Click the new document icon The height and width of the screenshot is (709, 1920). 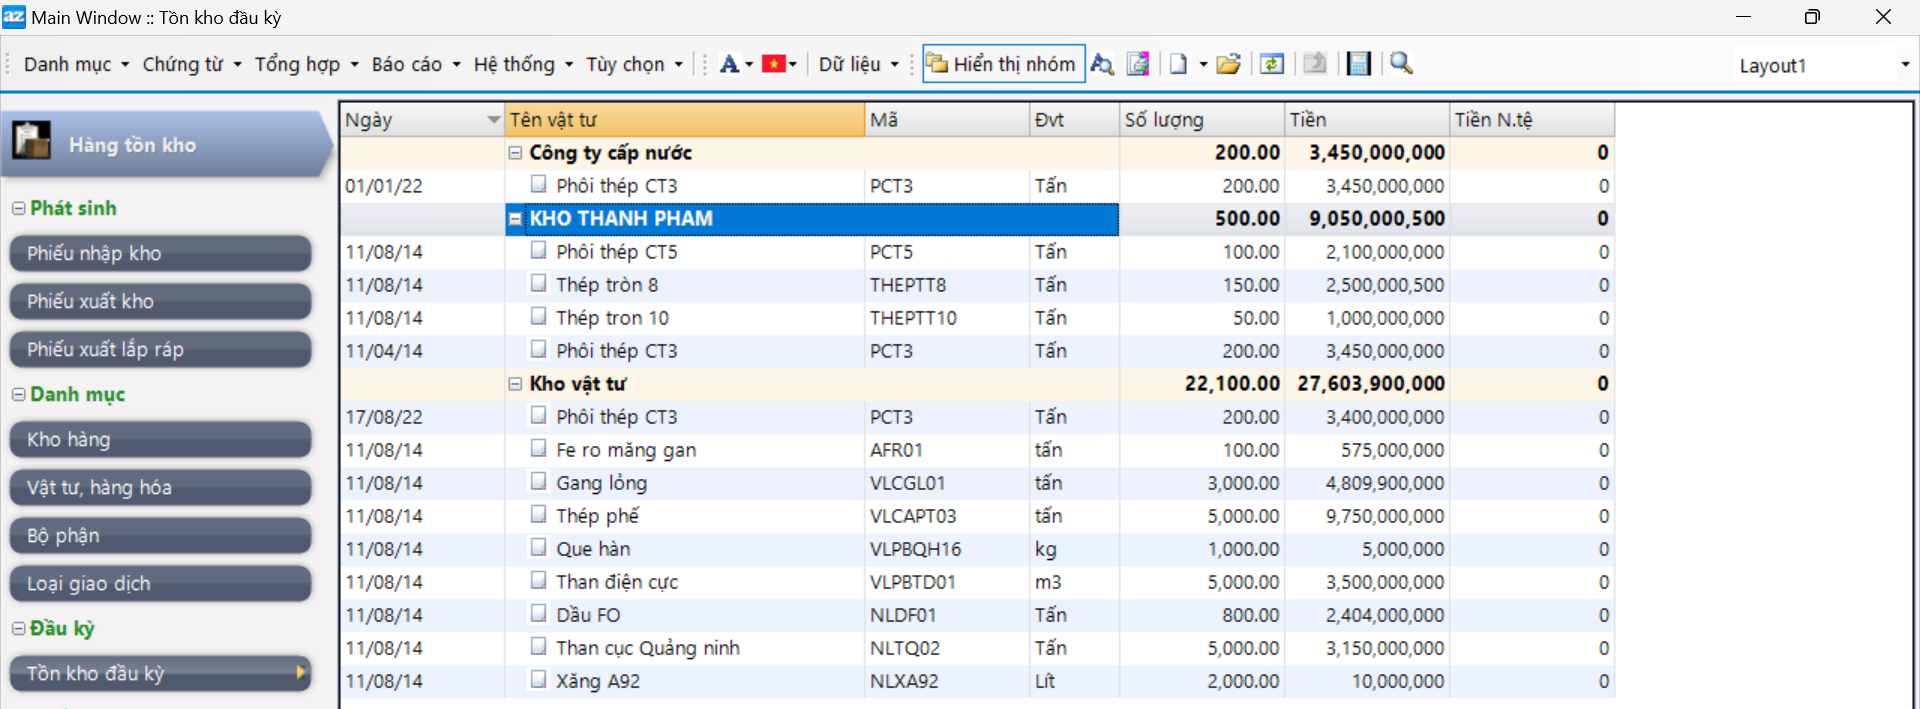(x=1179, y=65)
